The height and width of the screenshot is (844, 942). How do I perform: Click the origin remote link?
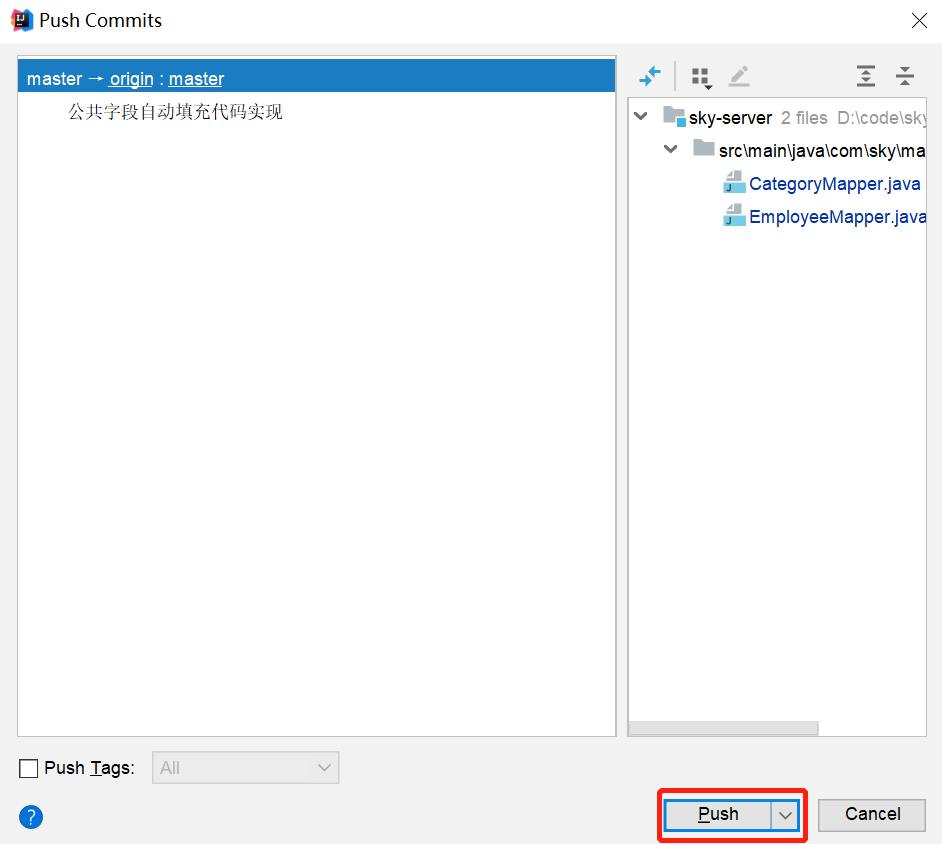(131, 79)
